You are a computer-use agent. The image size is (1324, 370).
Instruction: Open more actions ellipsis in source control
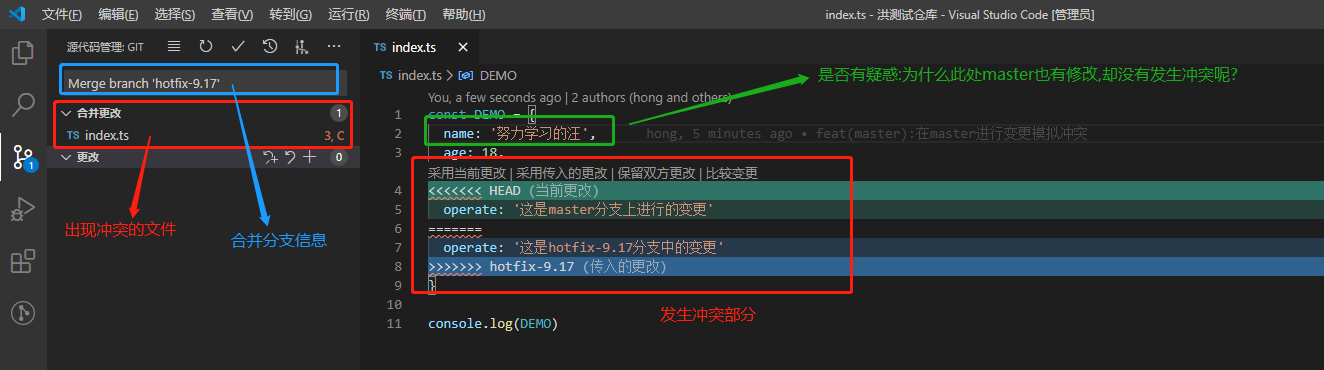334,46
